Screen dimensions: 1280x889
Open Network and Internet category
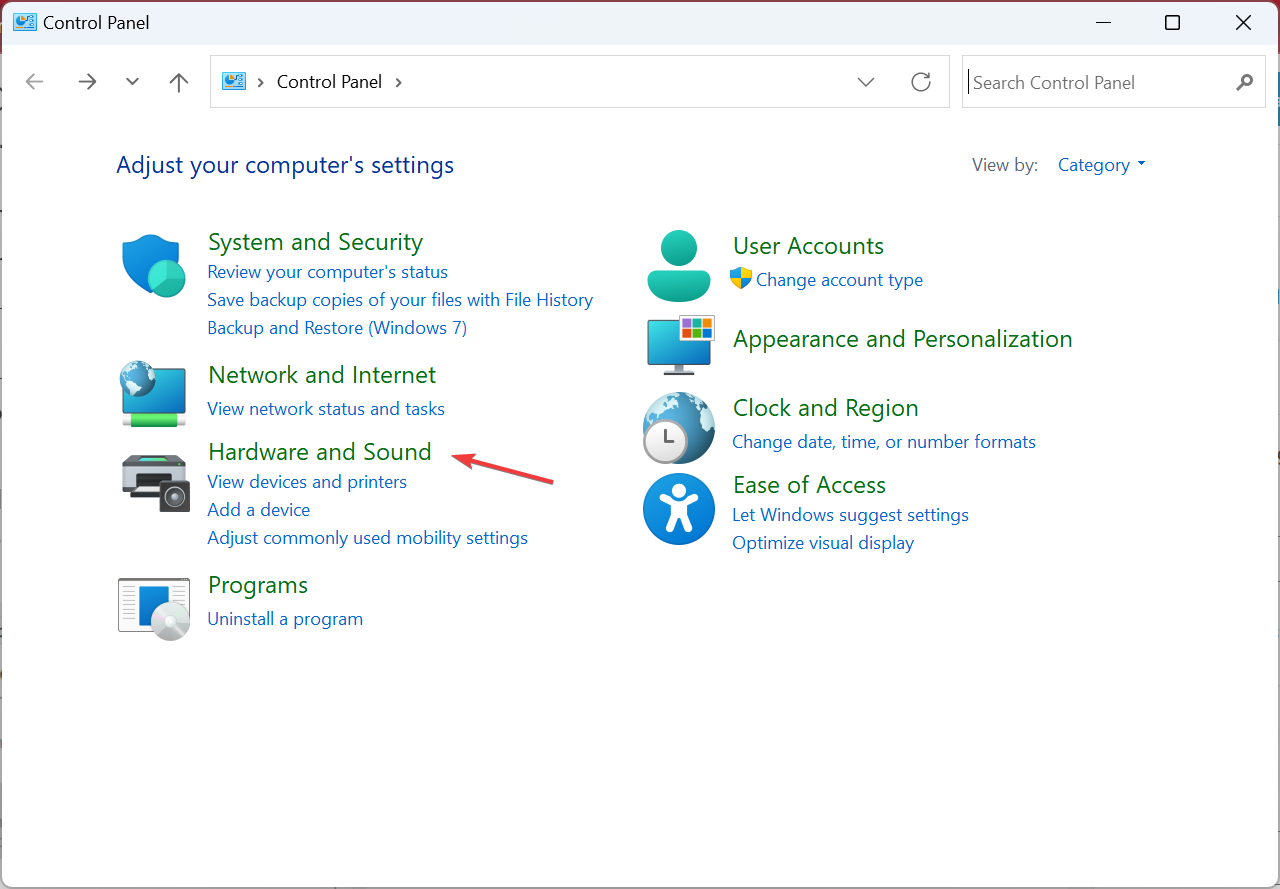(322, 375)
